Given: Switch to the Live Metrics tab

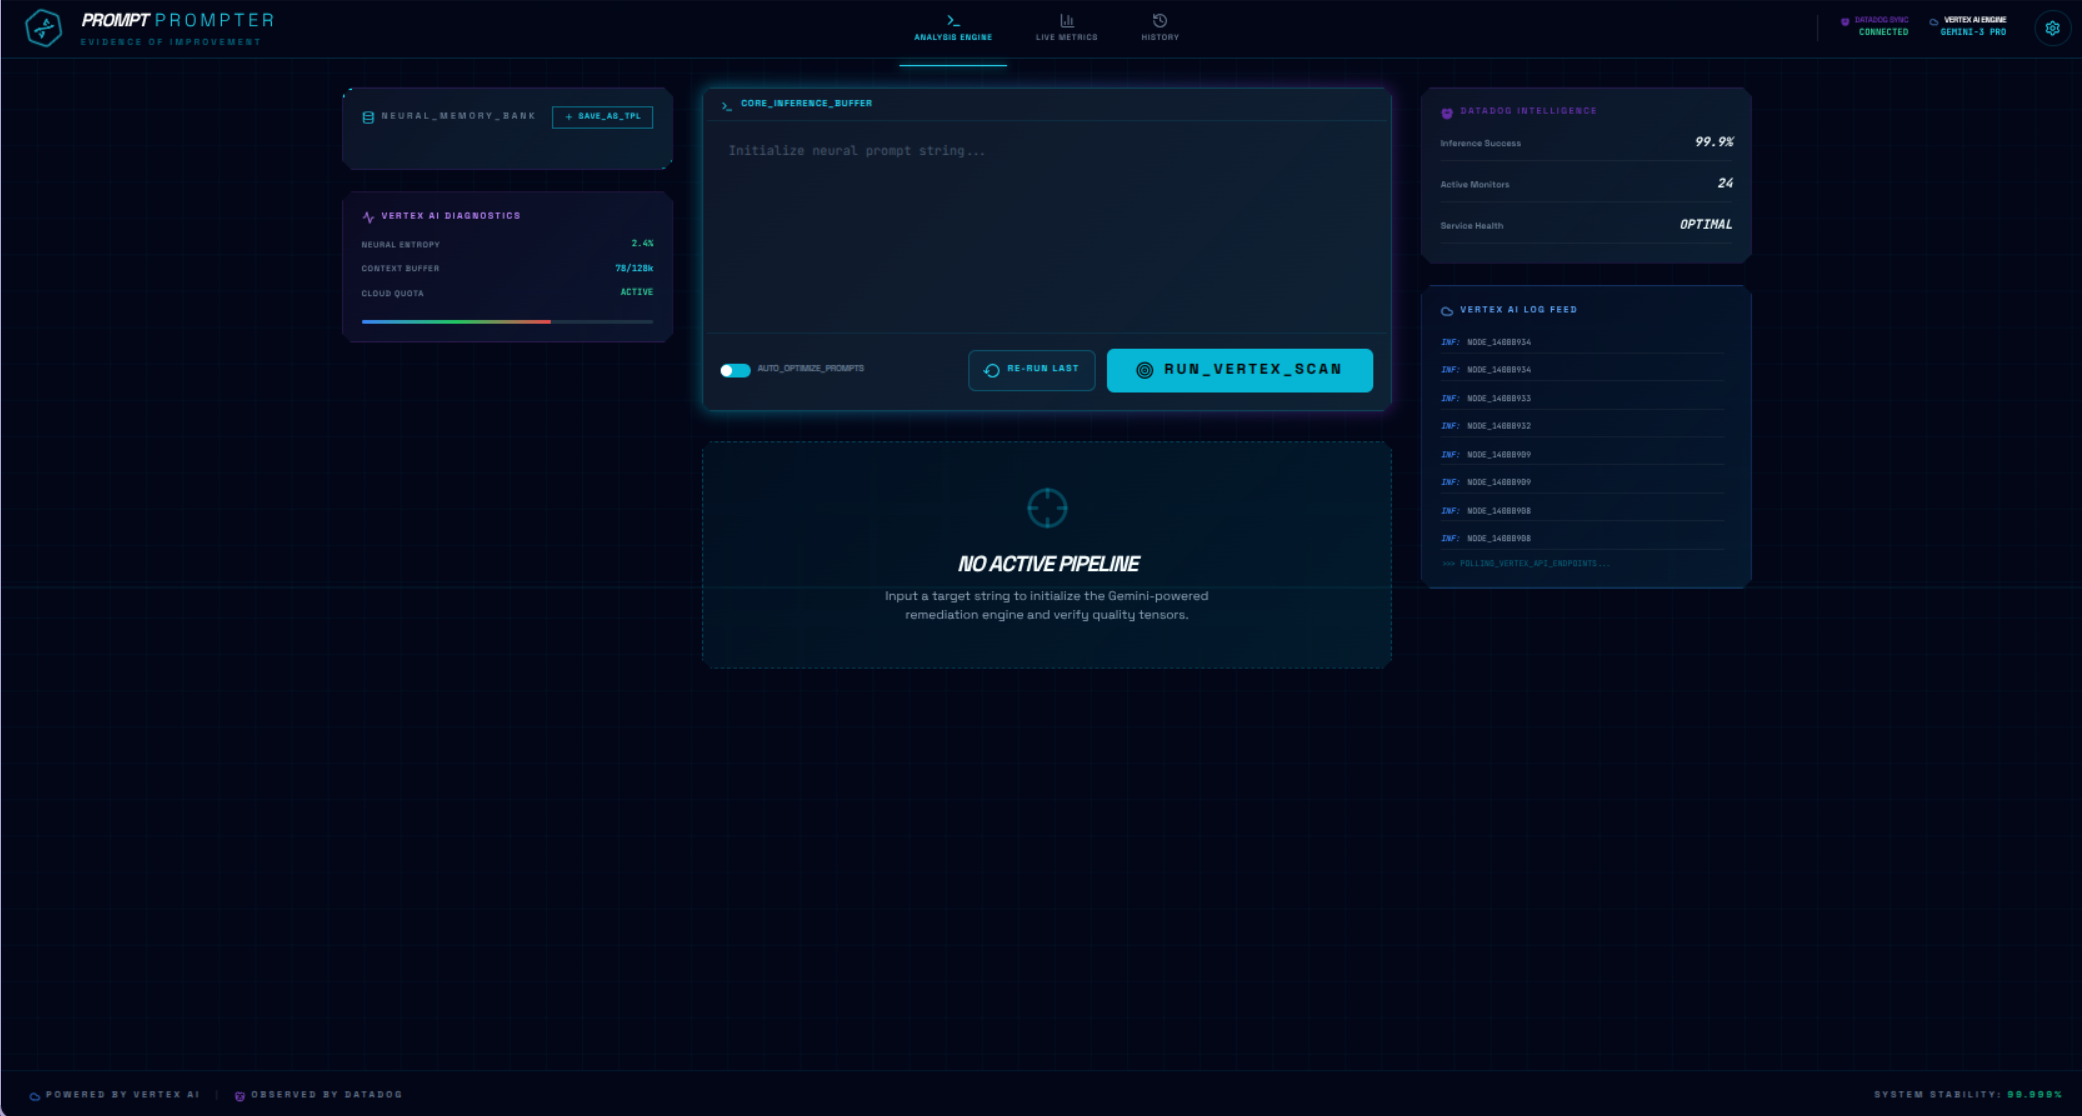Looking at the screenshot, I should (1066, 28).
